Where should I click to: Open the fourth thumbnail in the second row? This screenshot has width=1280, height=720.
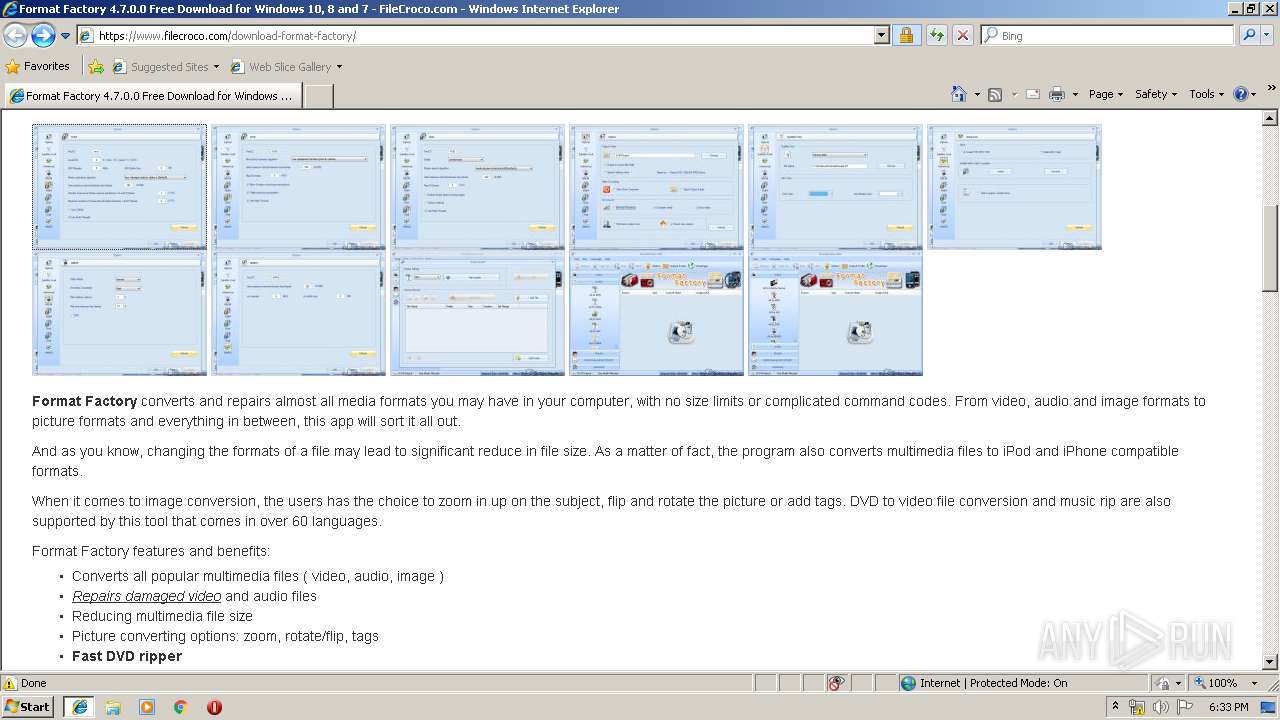pyautogui.click(x=657, y=314)
